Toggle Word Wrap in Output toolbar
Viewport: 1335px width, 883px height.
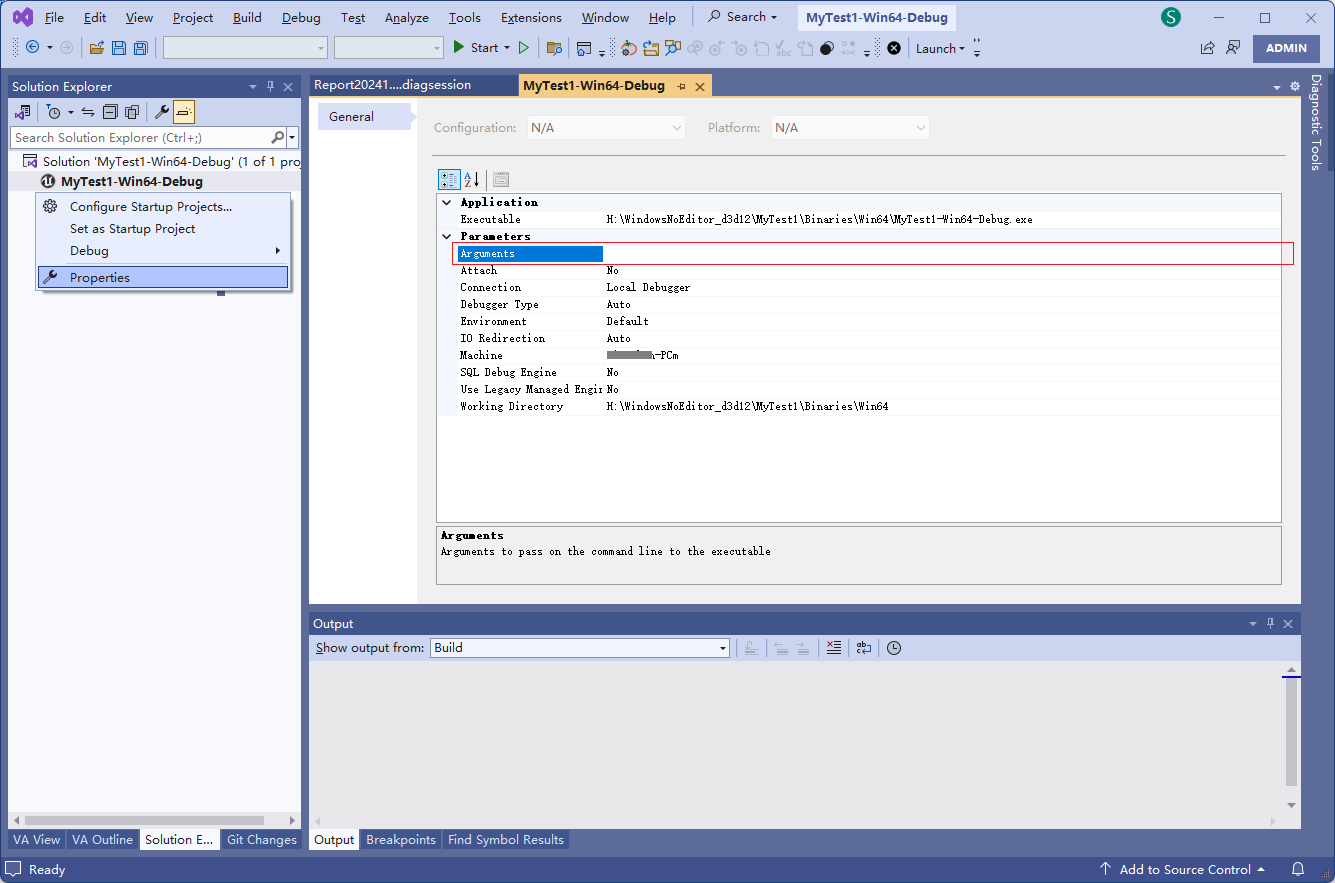(864, 648)
